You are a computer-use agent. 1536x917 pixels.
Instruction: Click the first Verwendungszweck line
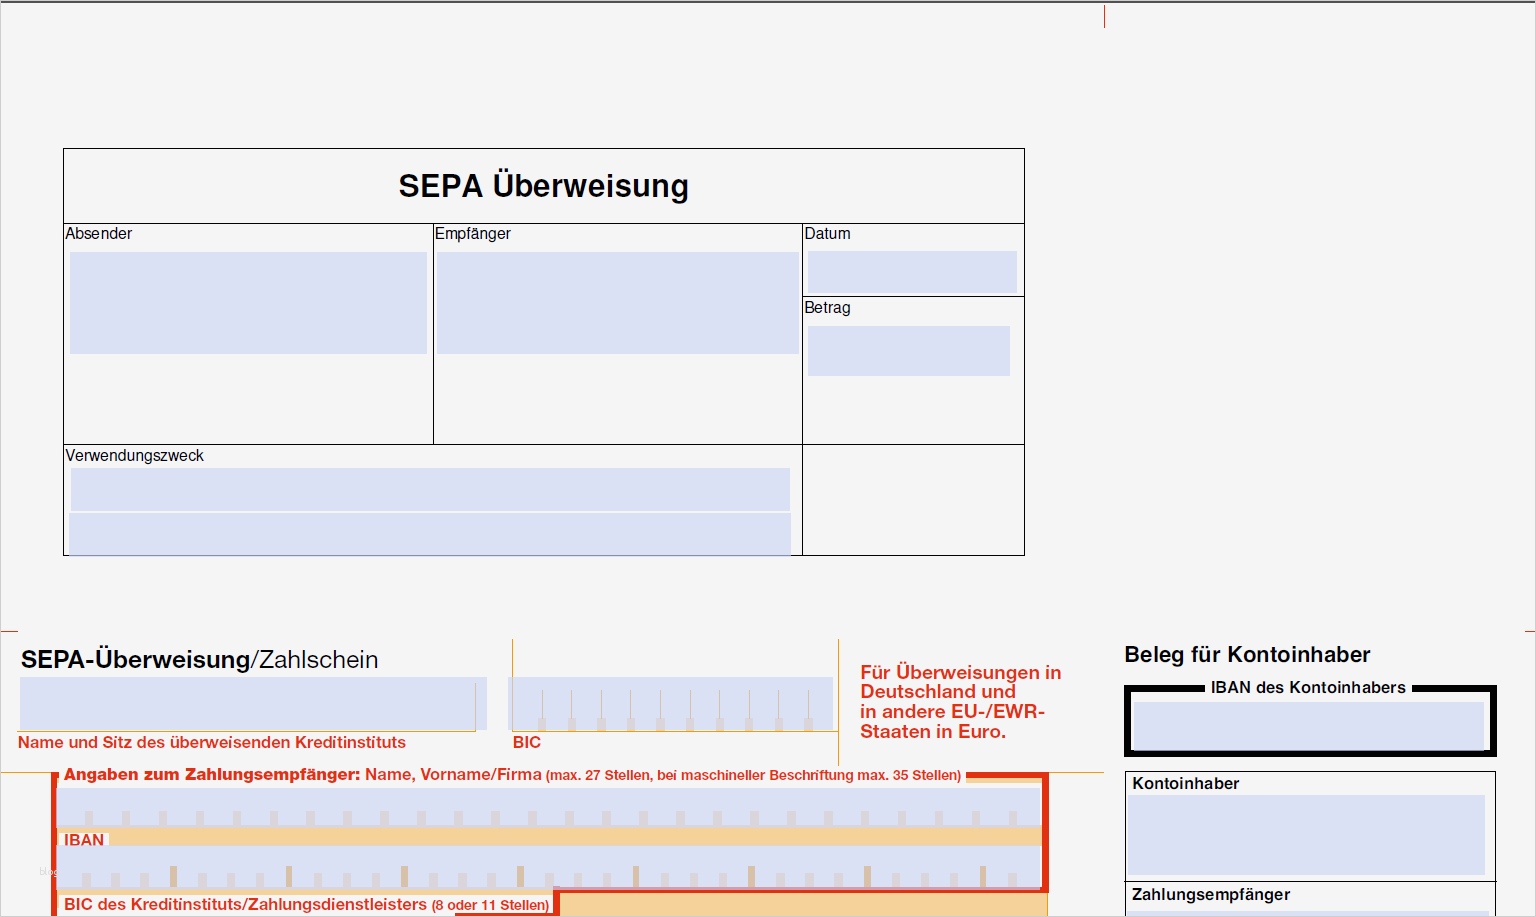pos(428,490)
